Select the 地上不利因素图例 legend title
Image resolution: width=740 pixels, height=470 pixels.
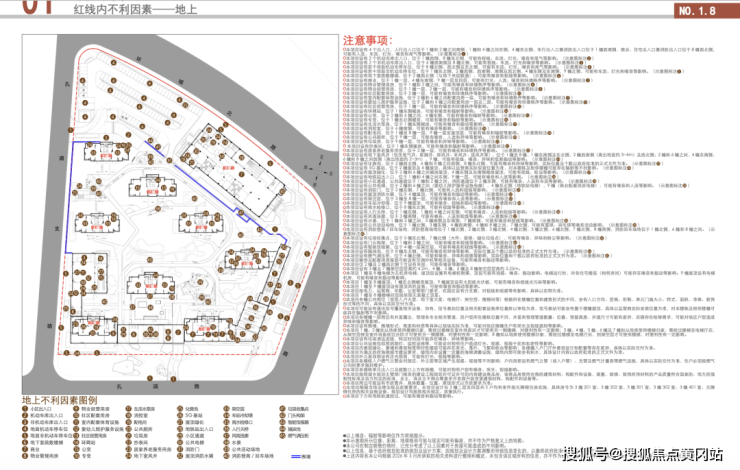[59, 400]
